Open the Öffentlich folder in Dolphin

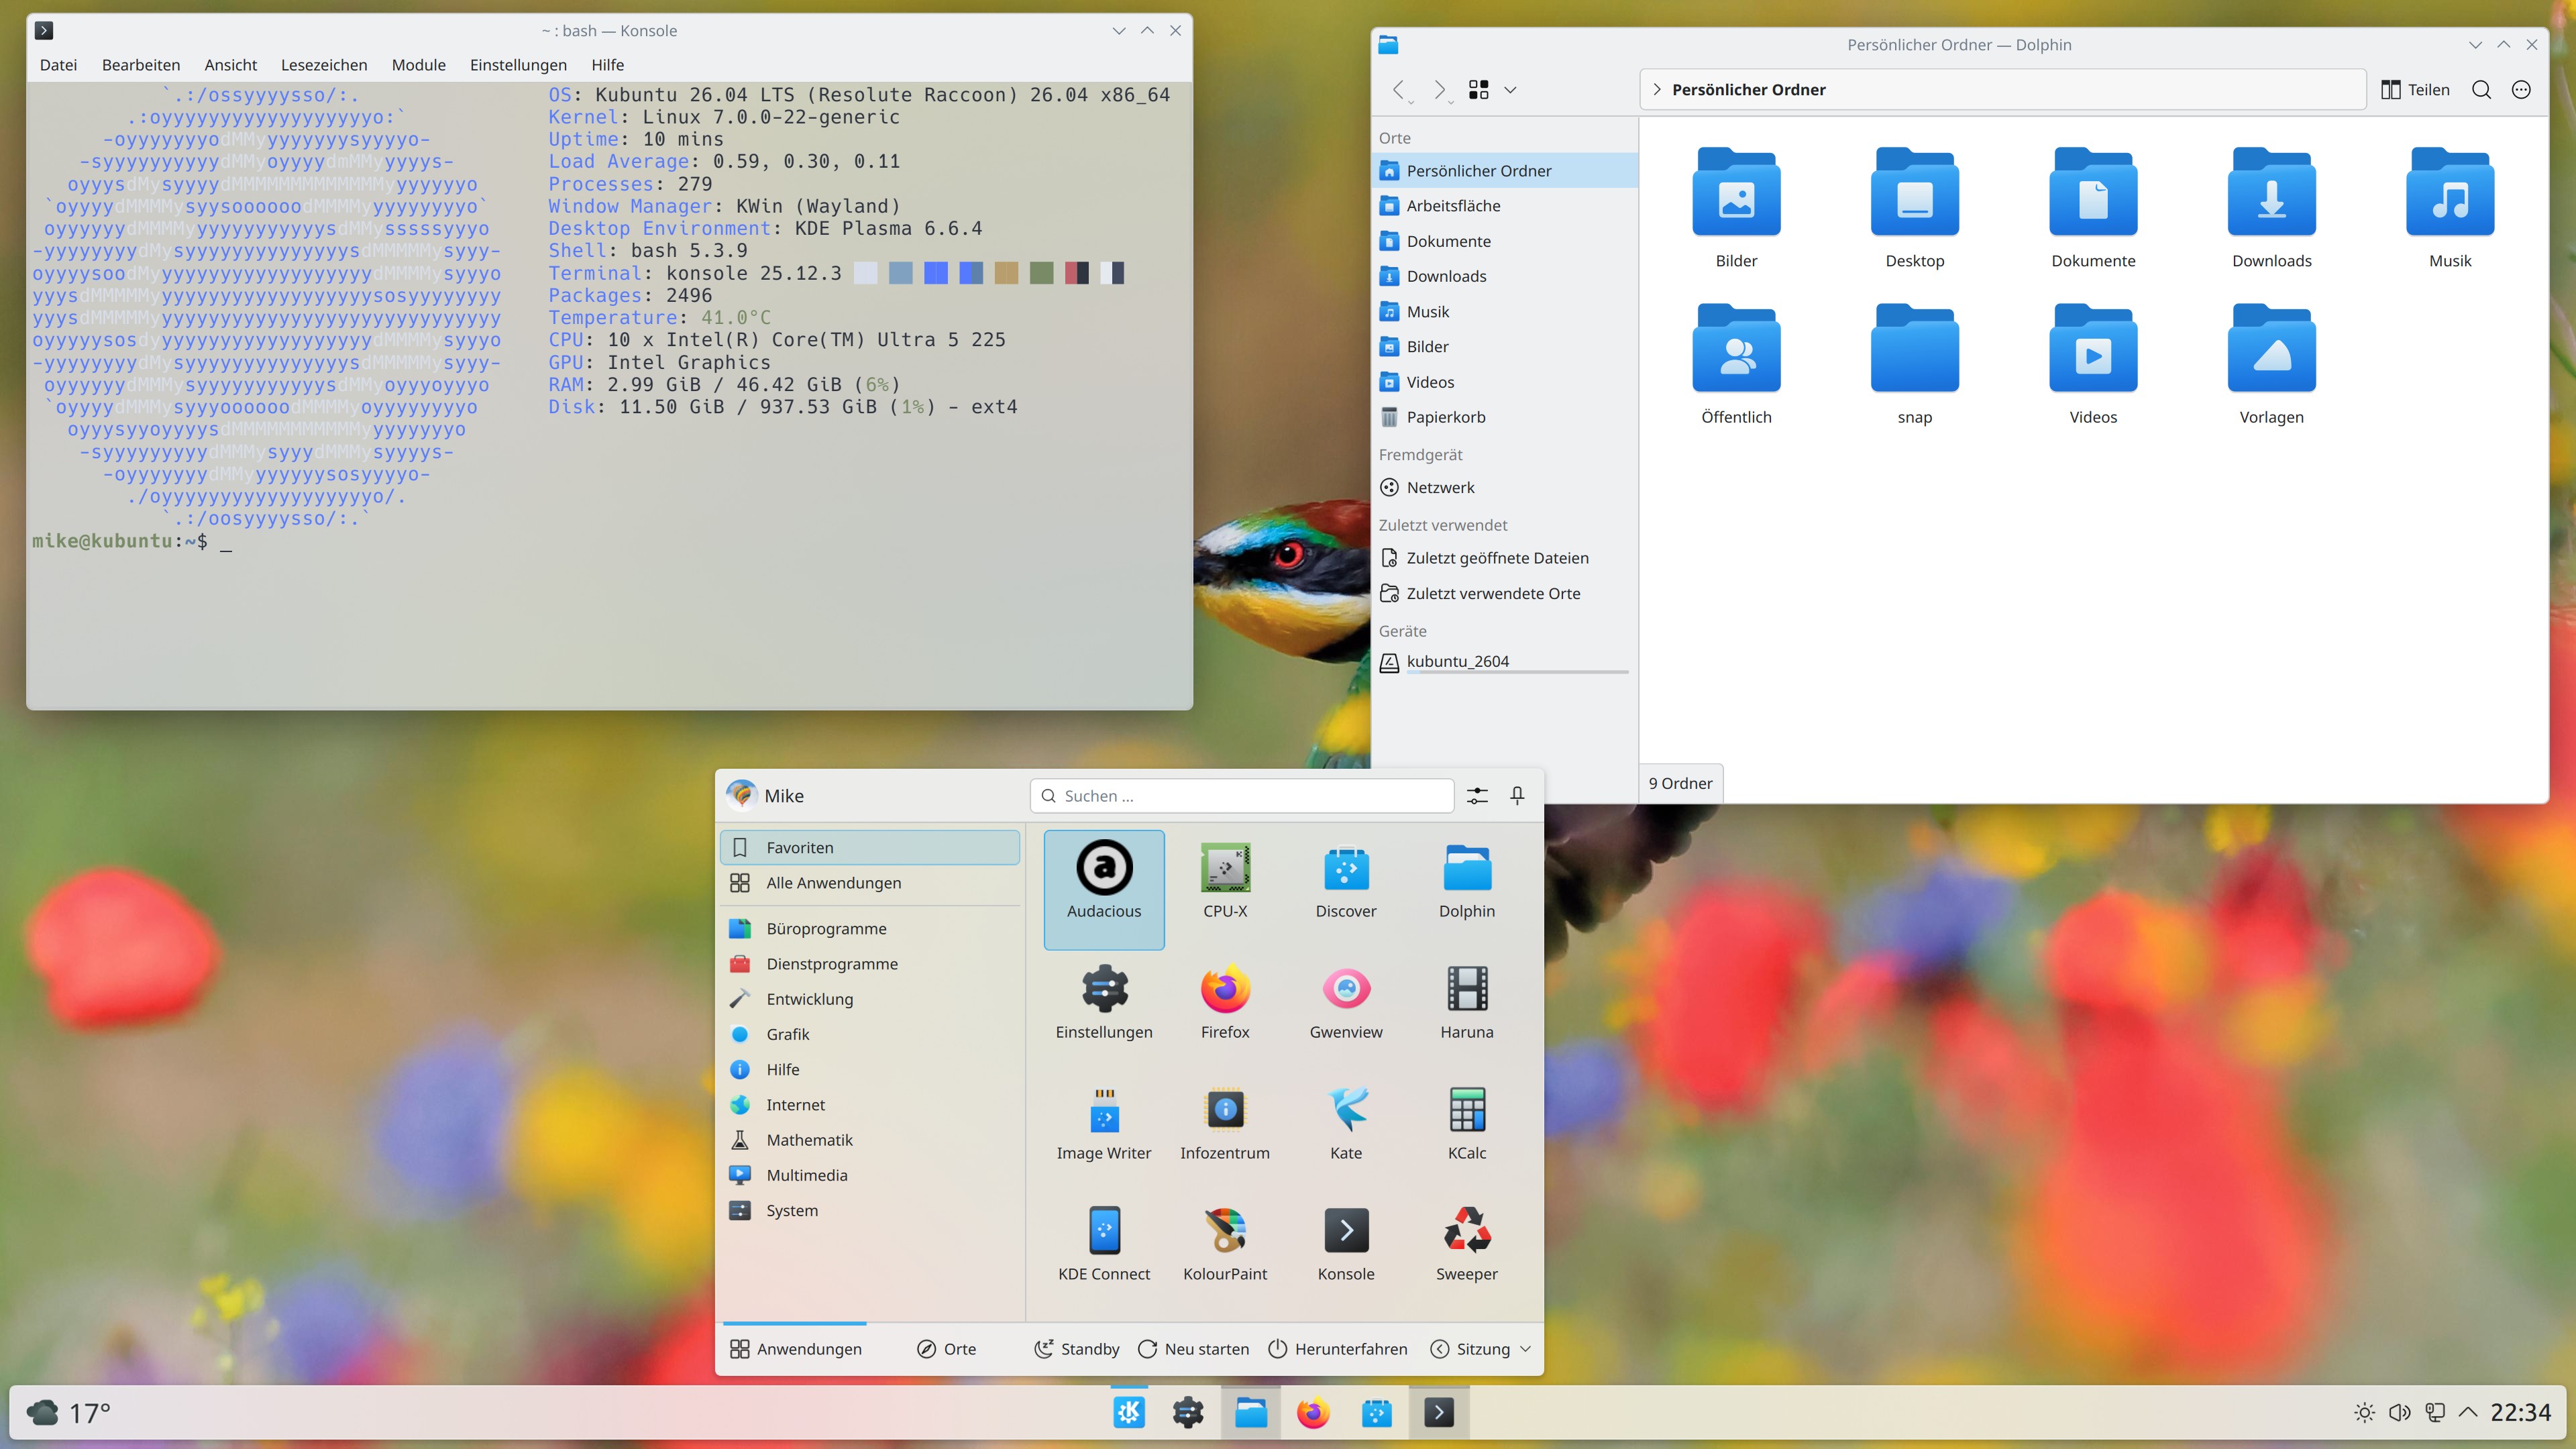tap(1736, 364)
